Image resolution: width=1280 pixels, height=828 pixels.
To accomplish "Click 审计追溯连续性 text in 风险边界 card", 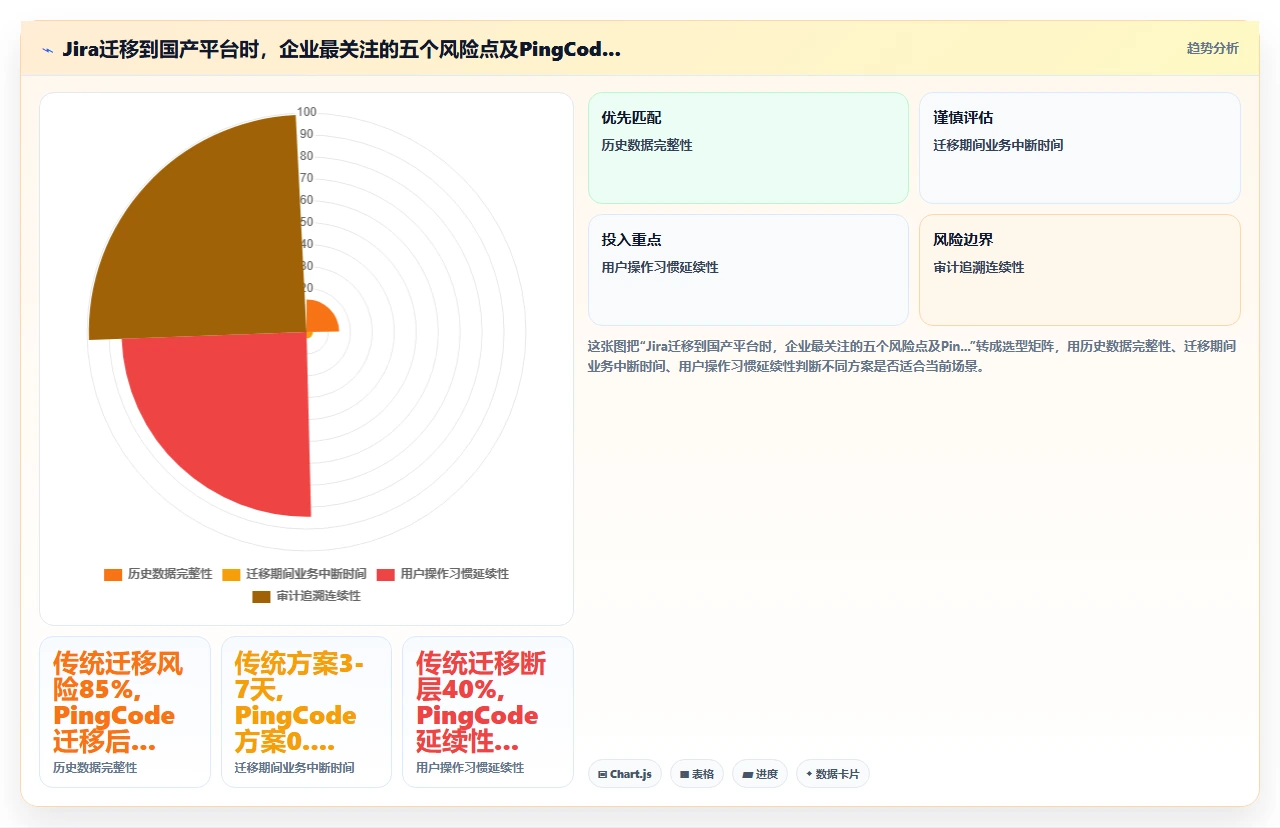I will (979, 267).
